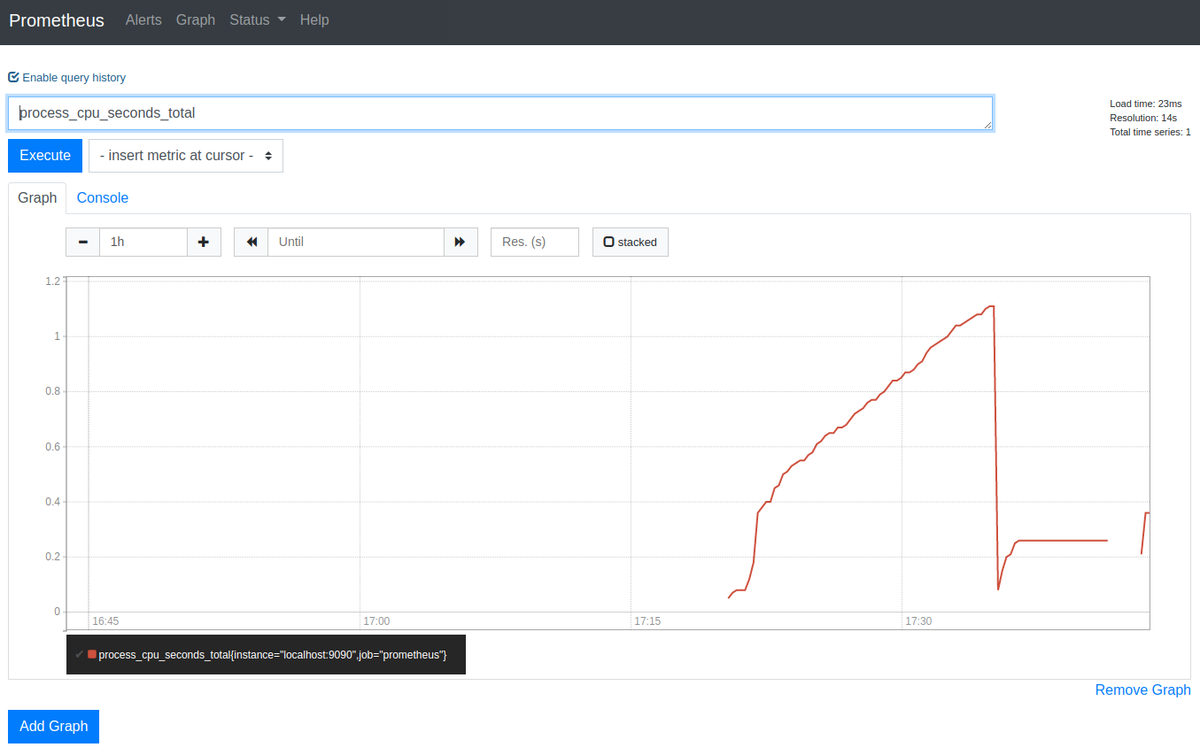Select the Graph tab

click(37, 198)
